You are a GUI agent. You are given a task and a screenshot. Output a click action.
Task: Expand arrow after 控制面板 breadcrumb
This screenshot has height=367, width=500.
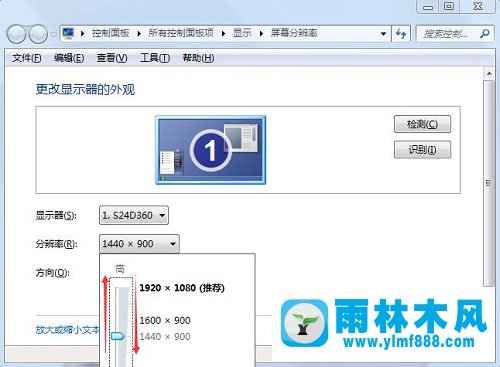(x=139, y=34)
